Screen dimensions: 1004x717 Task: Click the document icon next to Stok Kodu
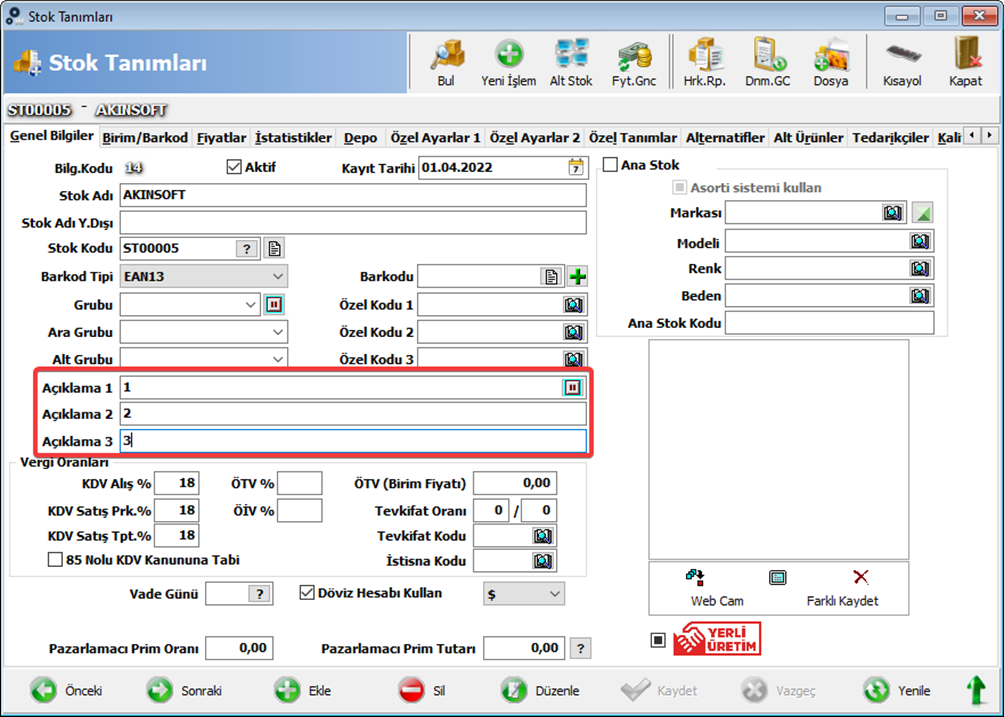(275, 248)
